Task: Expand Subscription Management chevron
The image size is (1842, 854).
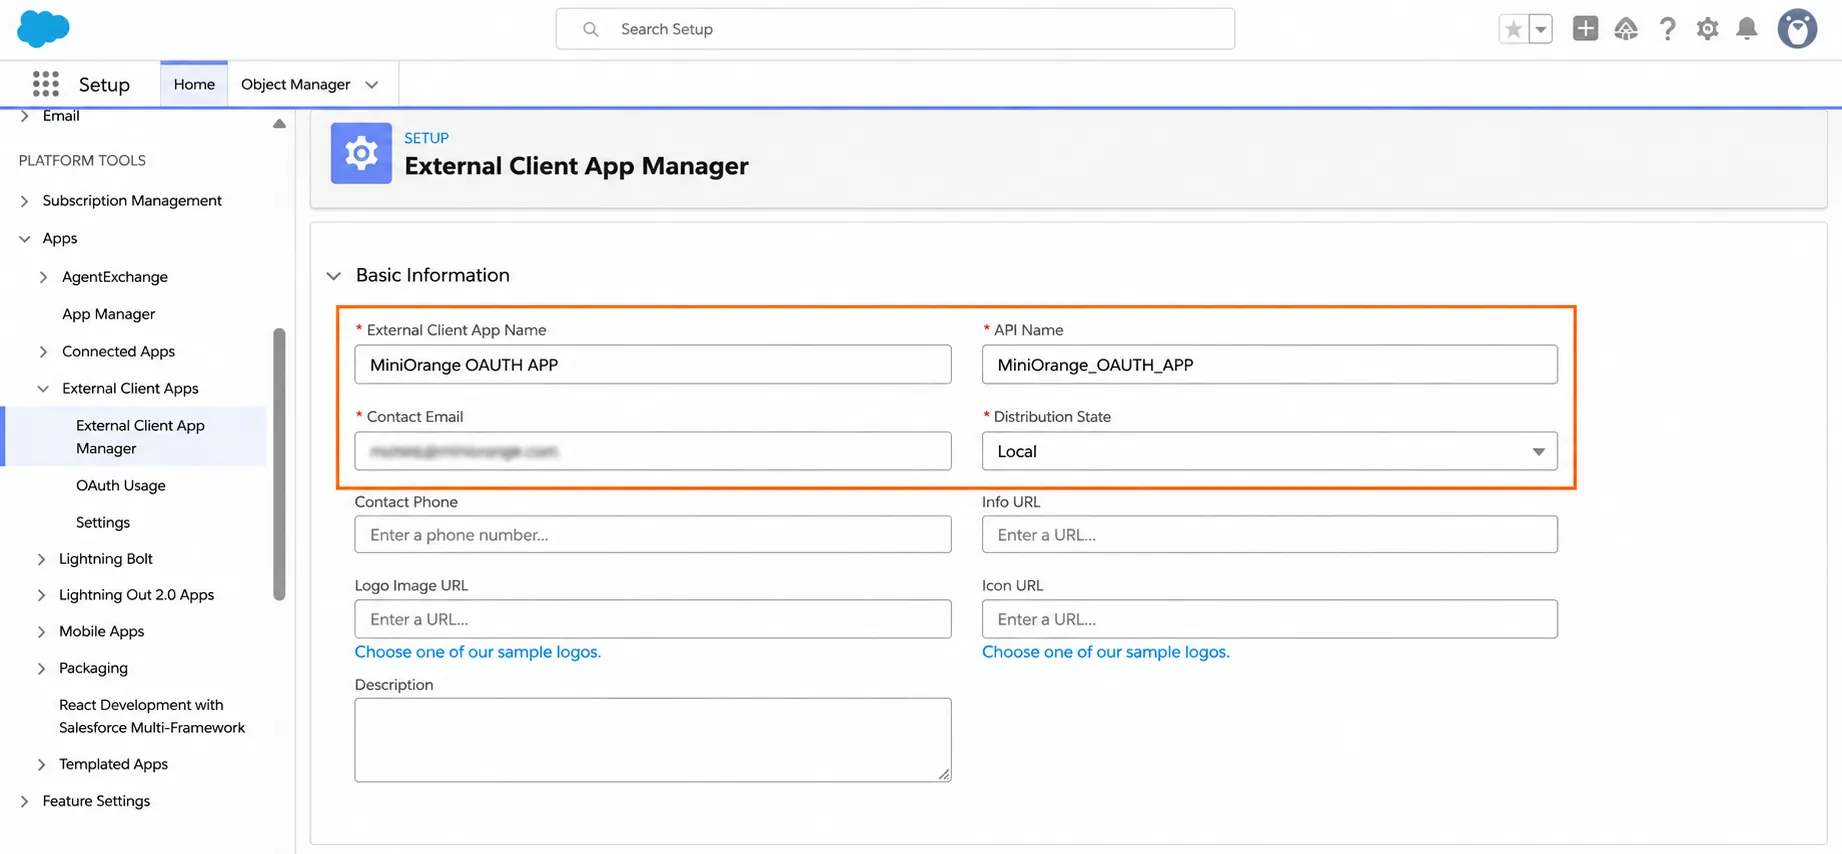Action: pos(24,201)
